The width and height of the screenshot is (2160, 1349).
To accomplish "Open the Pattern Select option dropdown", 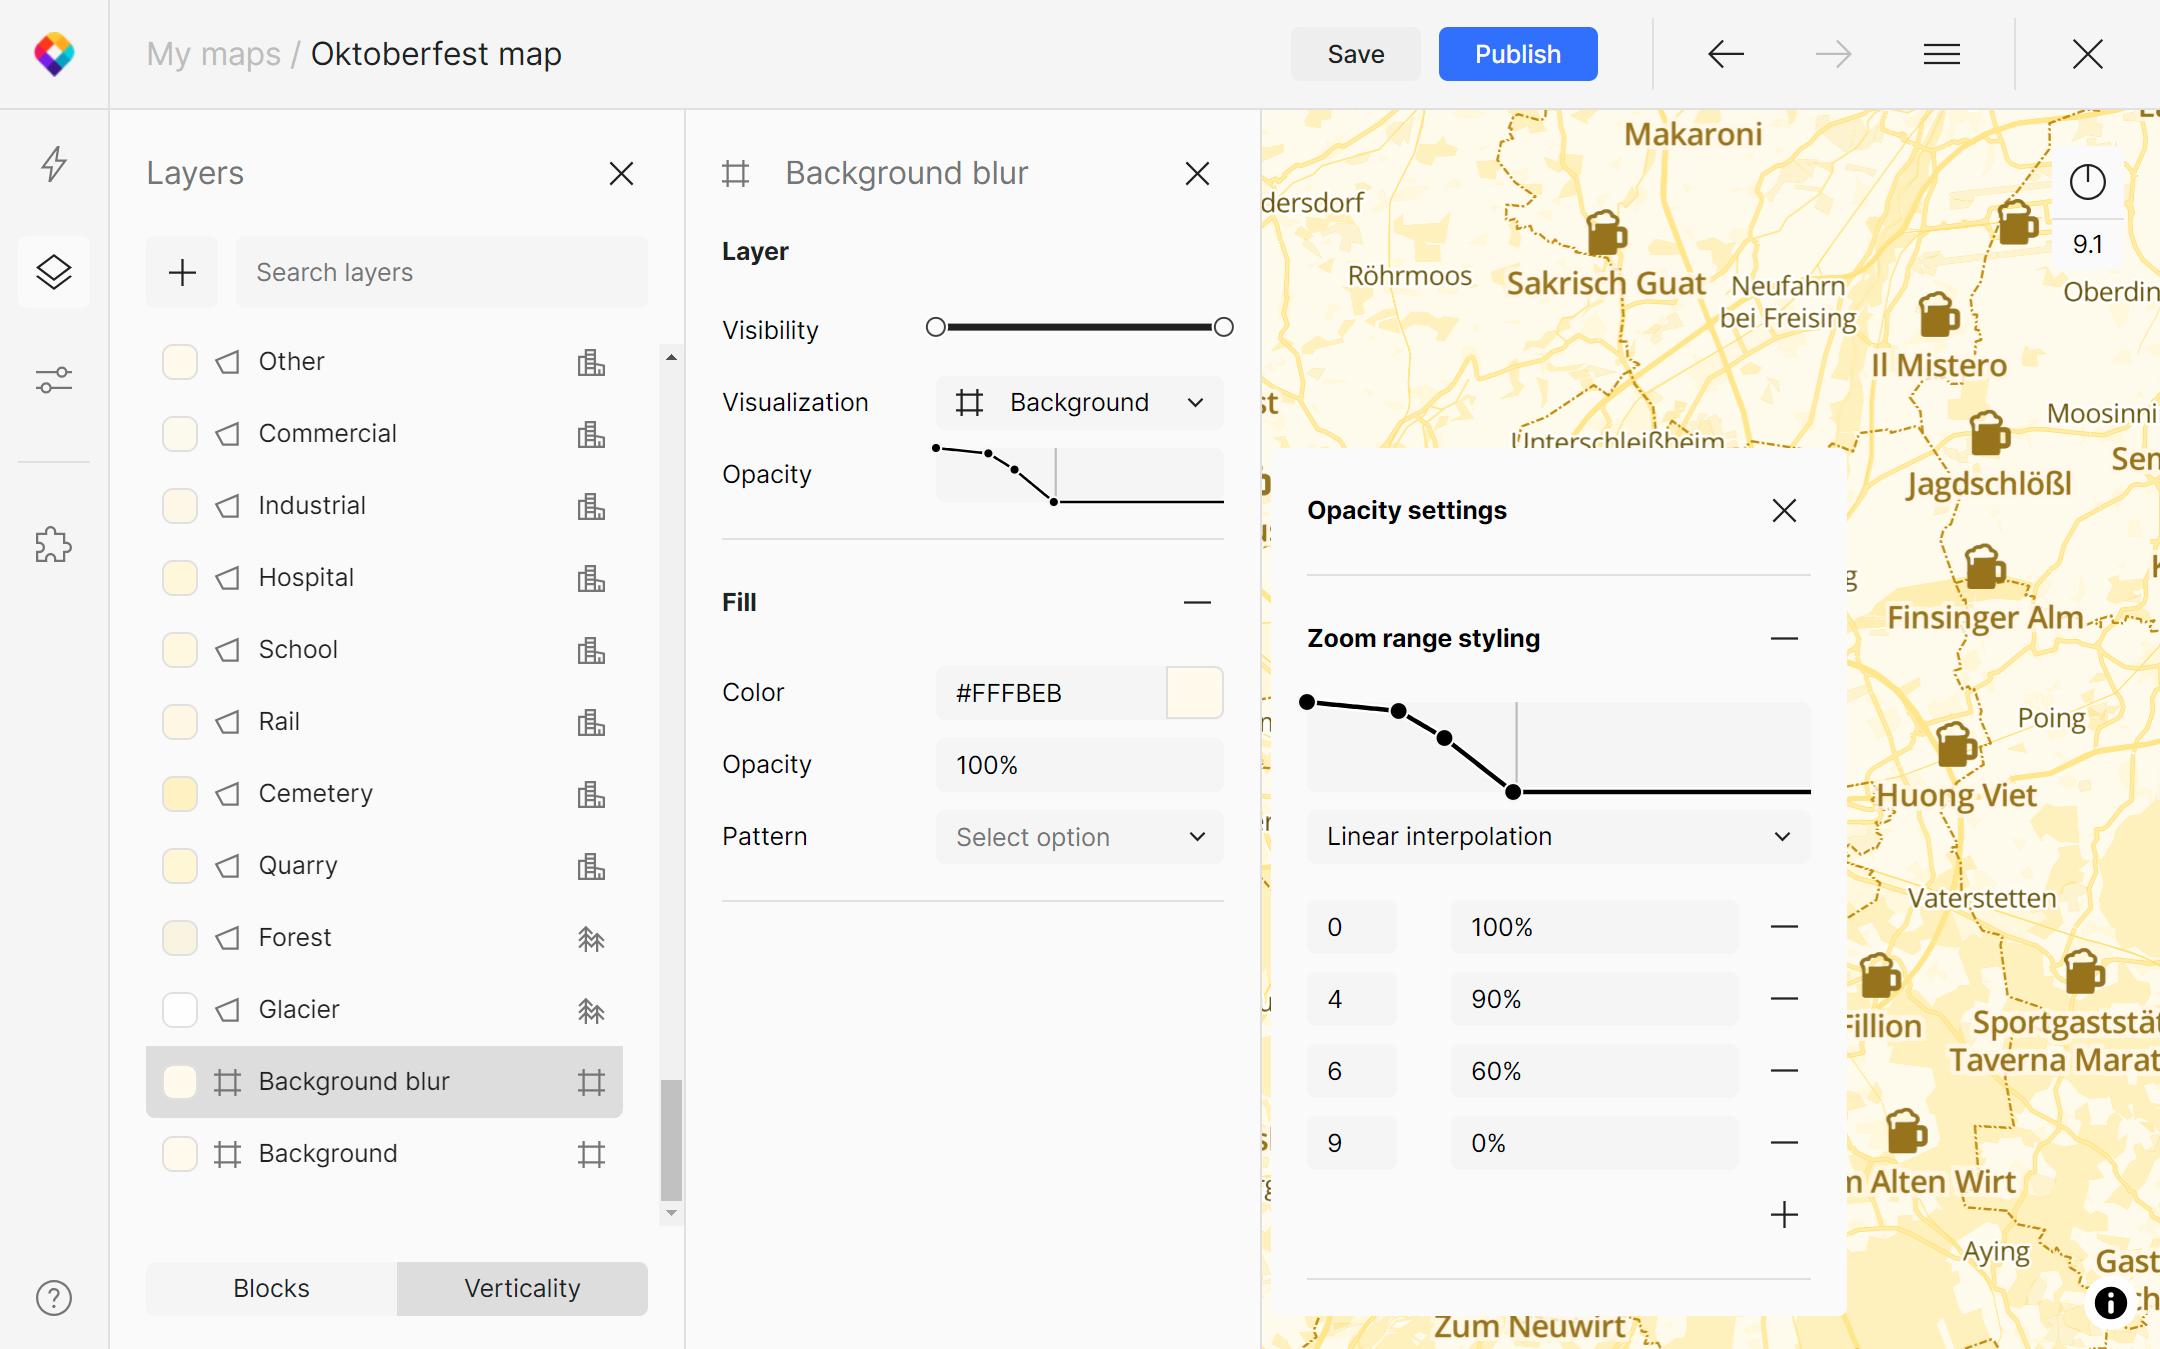I will (x=1080, y=837).
